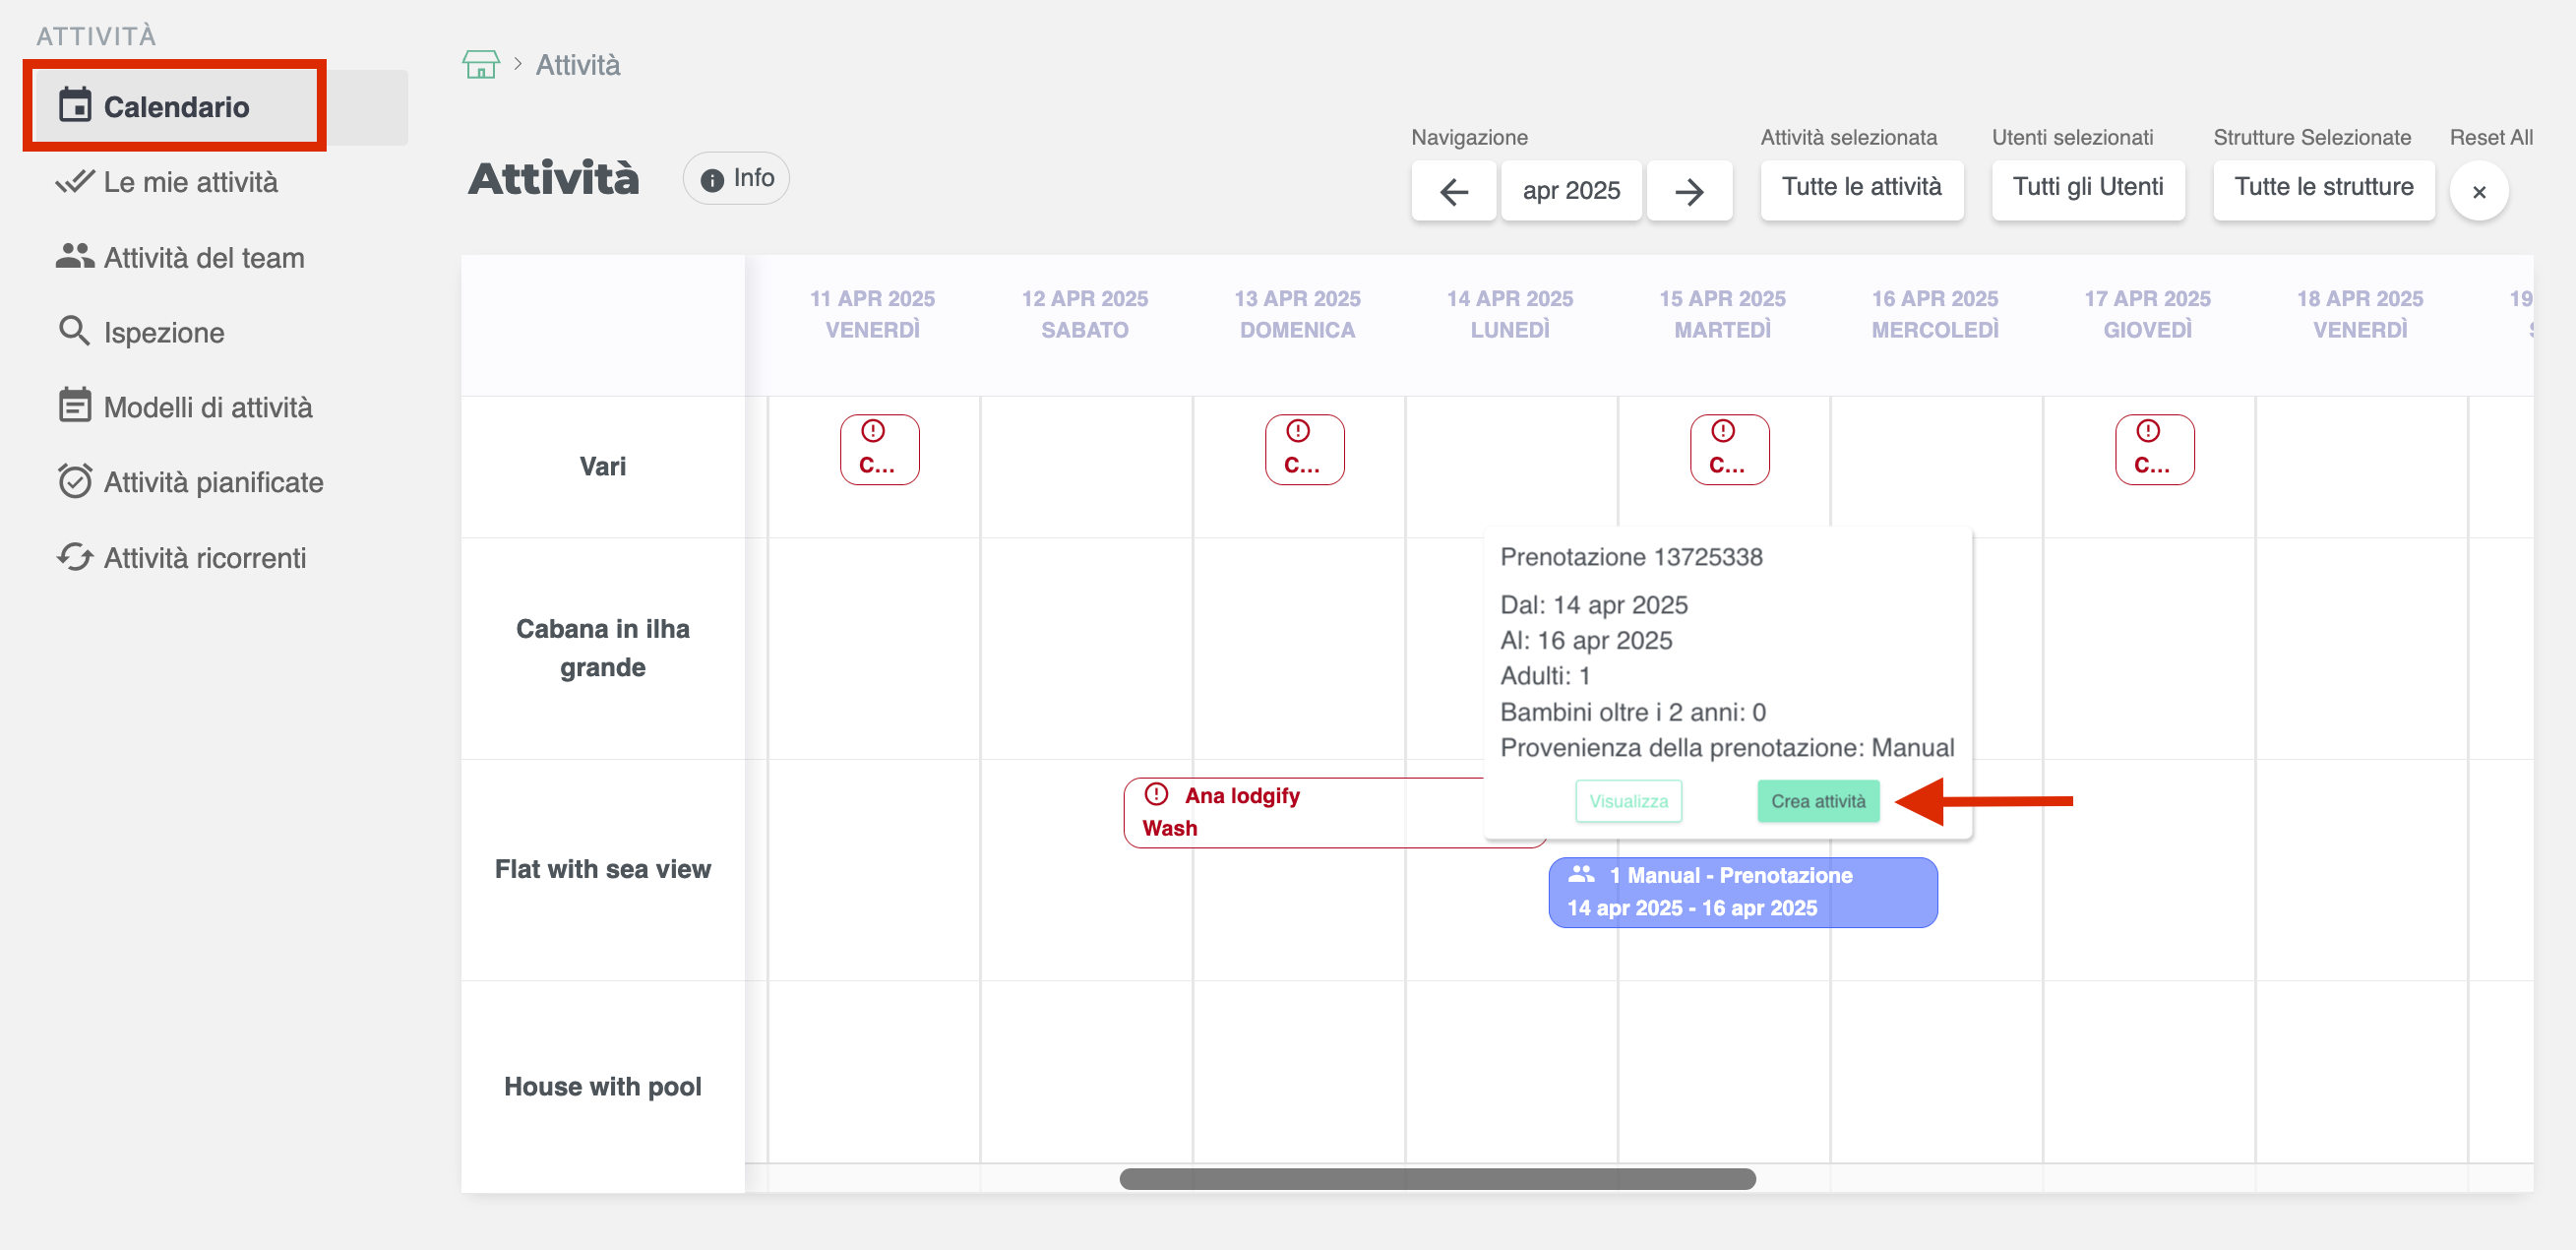Click the previous month arrow
2576x1250 pixels.
point(1453,191)
